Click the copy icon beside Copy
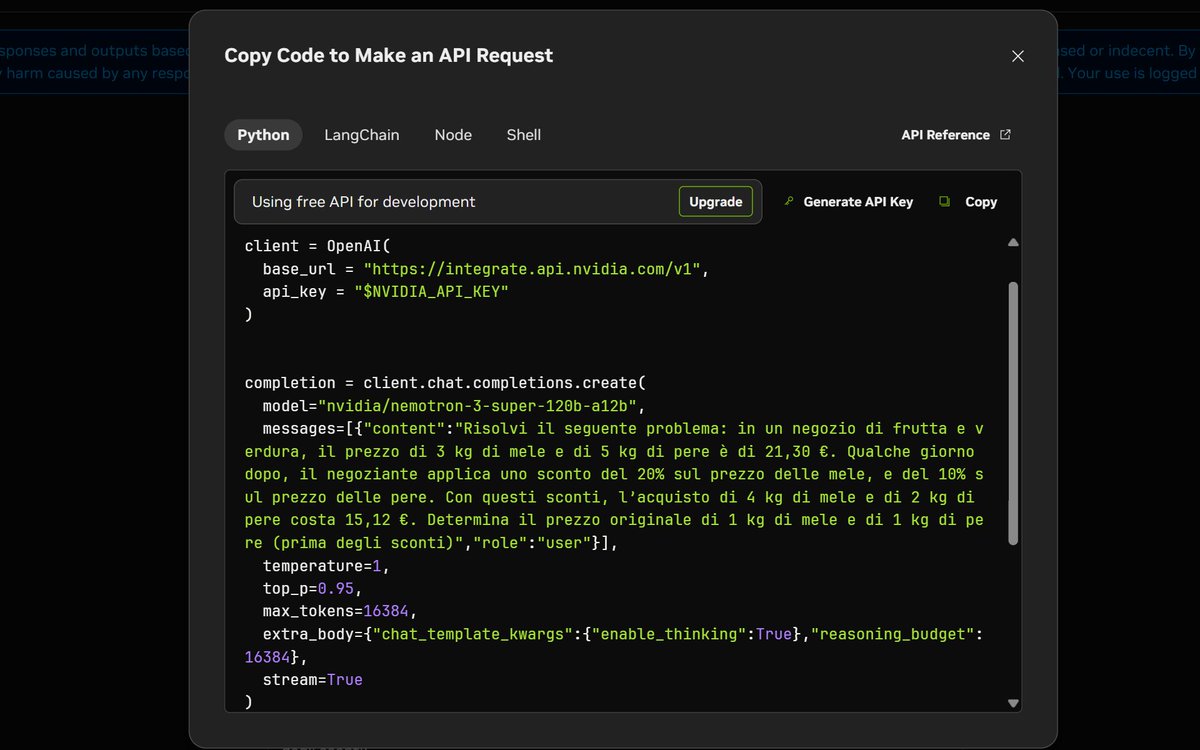 point(944,201)
